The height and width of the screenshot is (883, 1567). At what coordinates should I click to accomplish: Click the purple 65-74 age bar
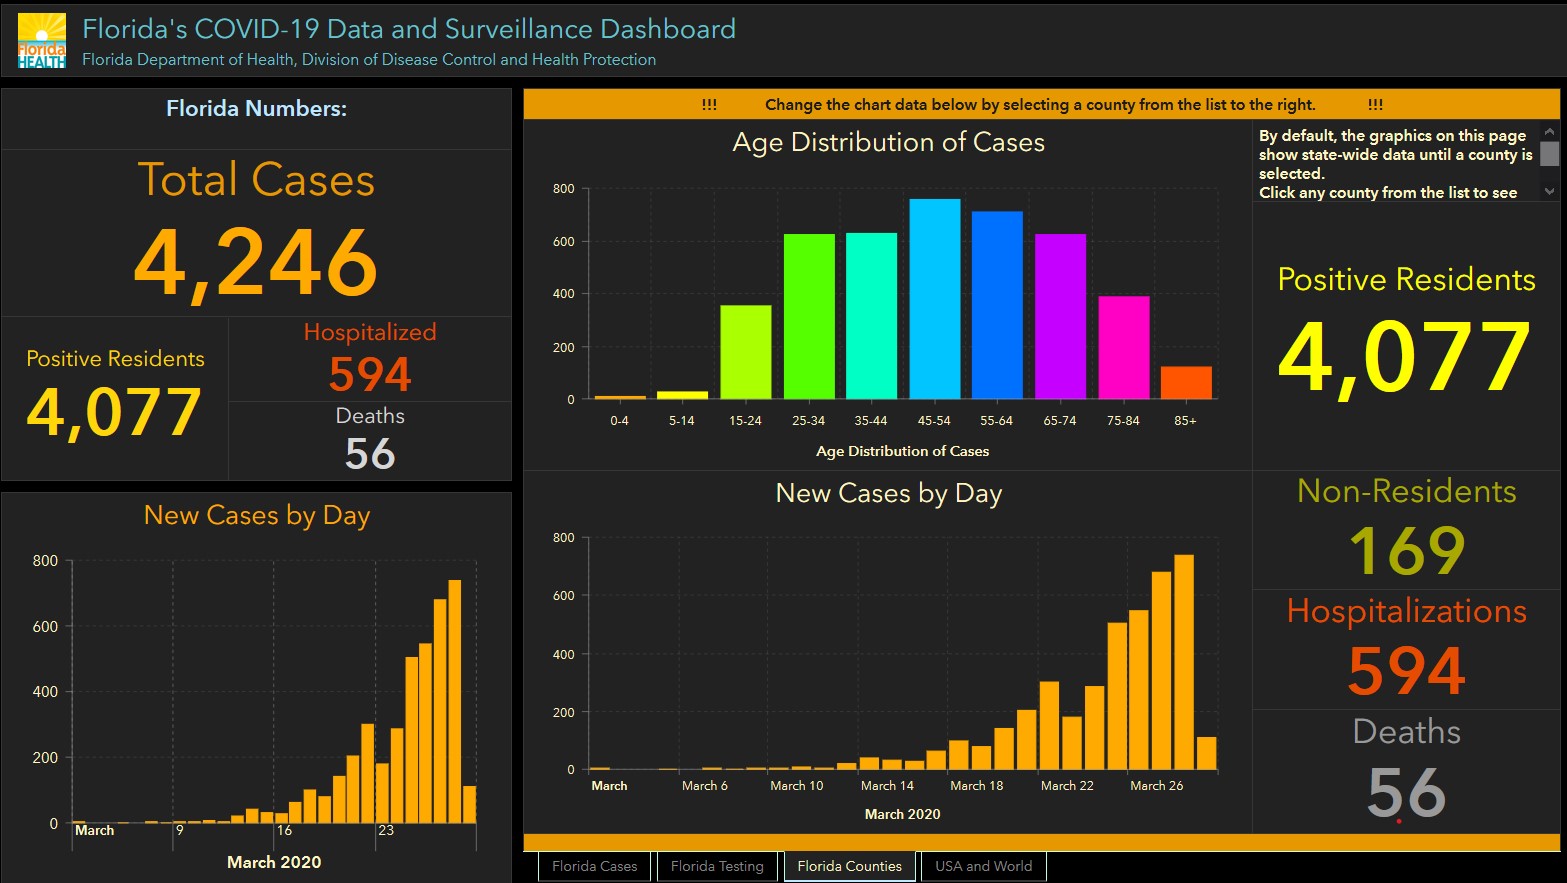click(1060, 317)
